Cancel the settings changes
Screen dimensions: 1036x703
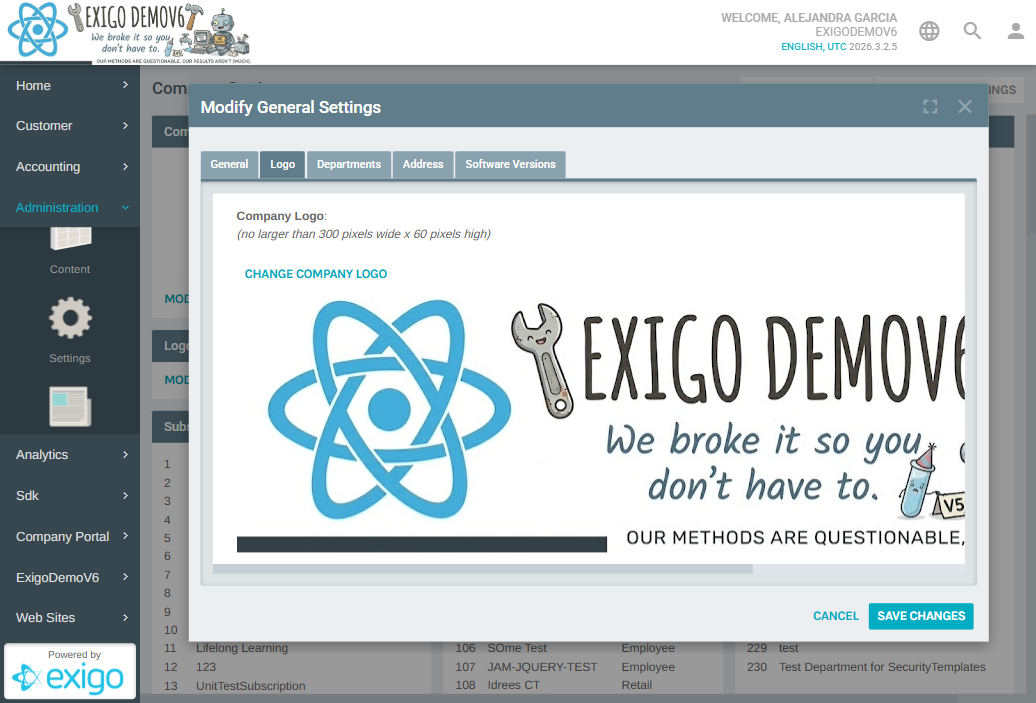[x=836, y=616]
